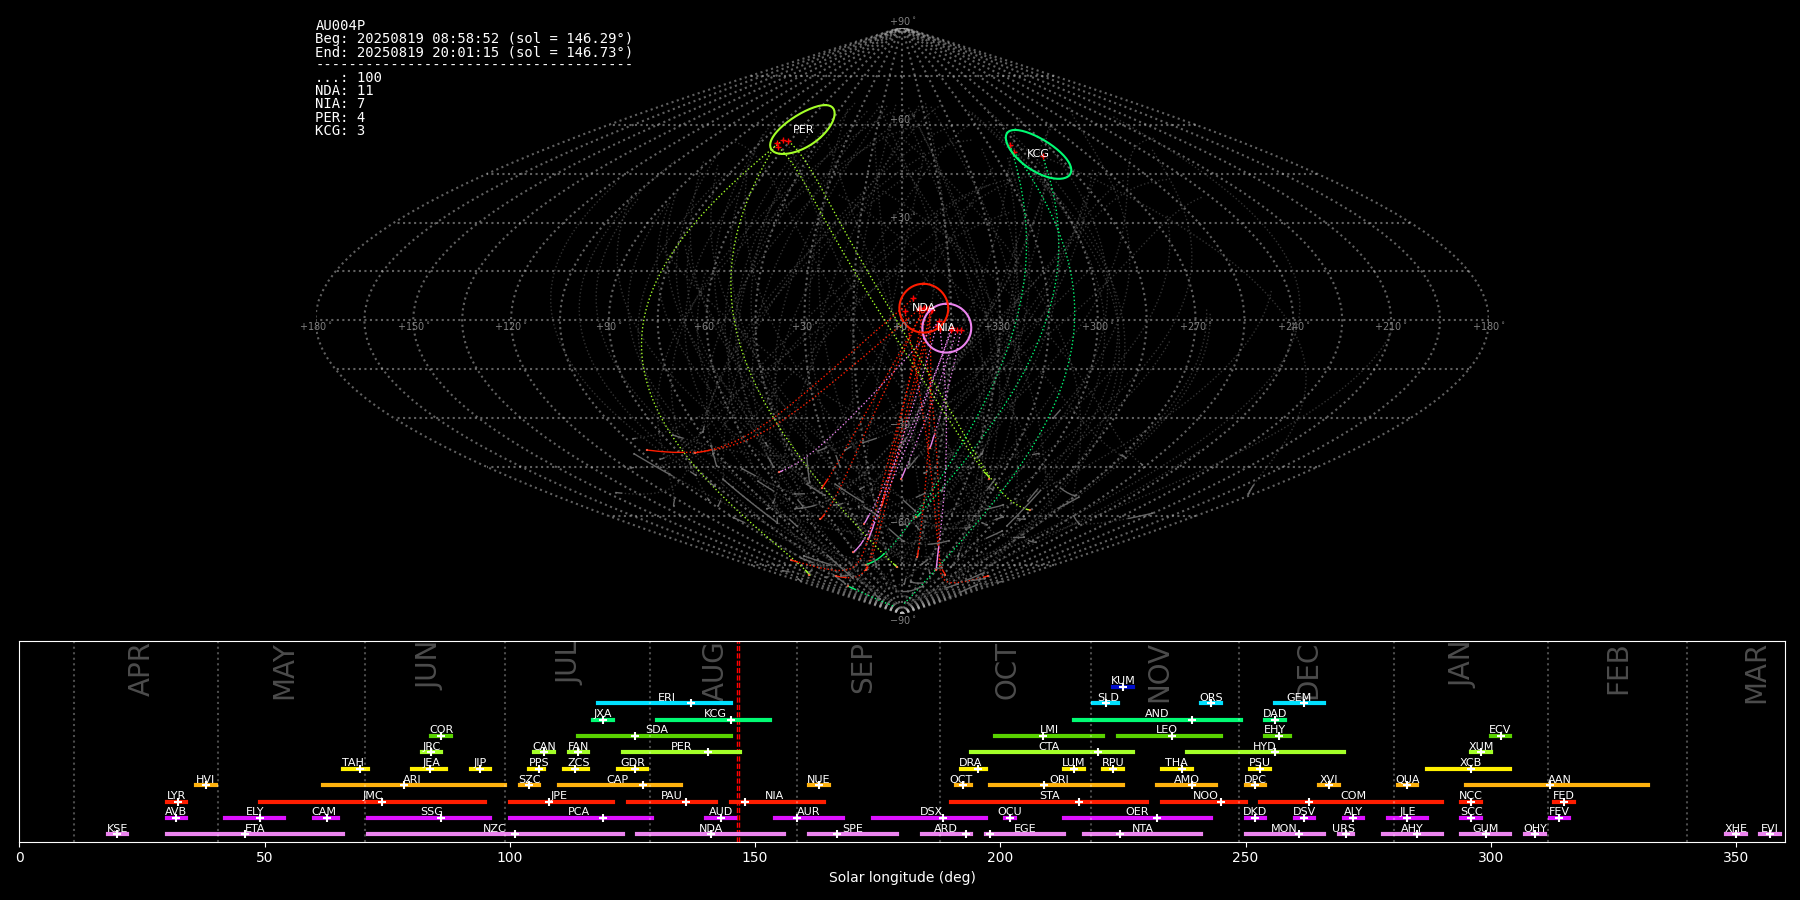Select the red NDA circle on the sky map

pyautogui.click(x=923, y=308)
